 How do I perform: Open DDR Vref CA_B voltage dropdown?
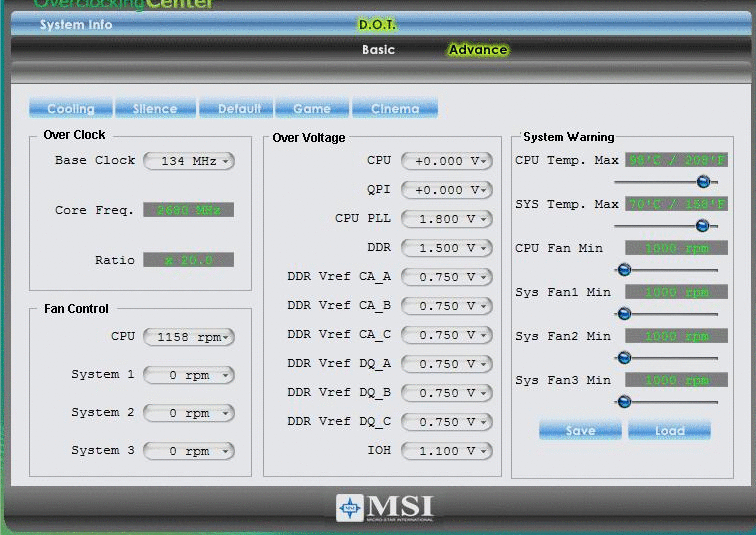pos(447,306)
